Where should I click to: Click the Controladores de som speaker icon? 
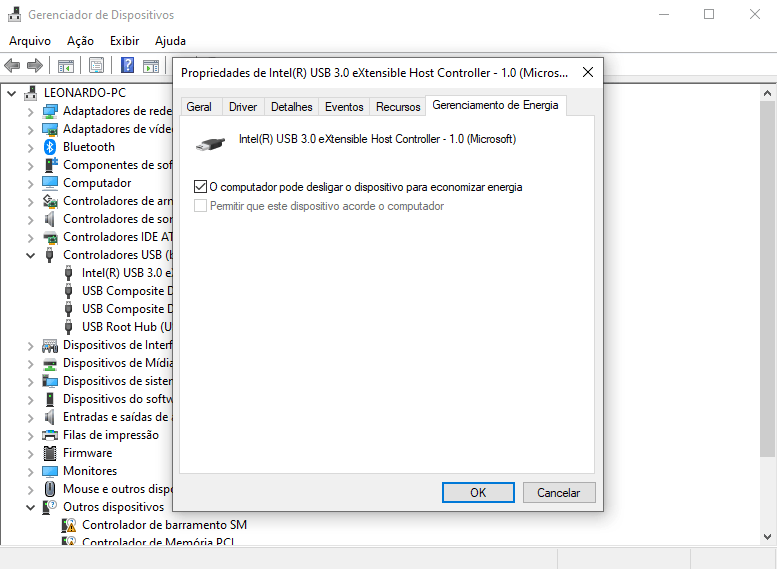pos(50,219)
